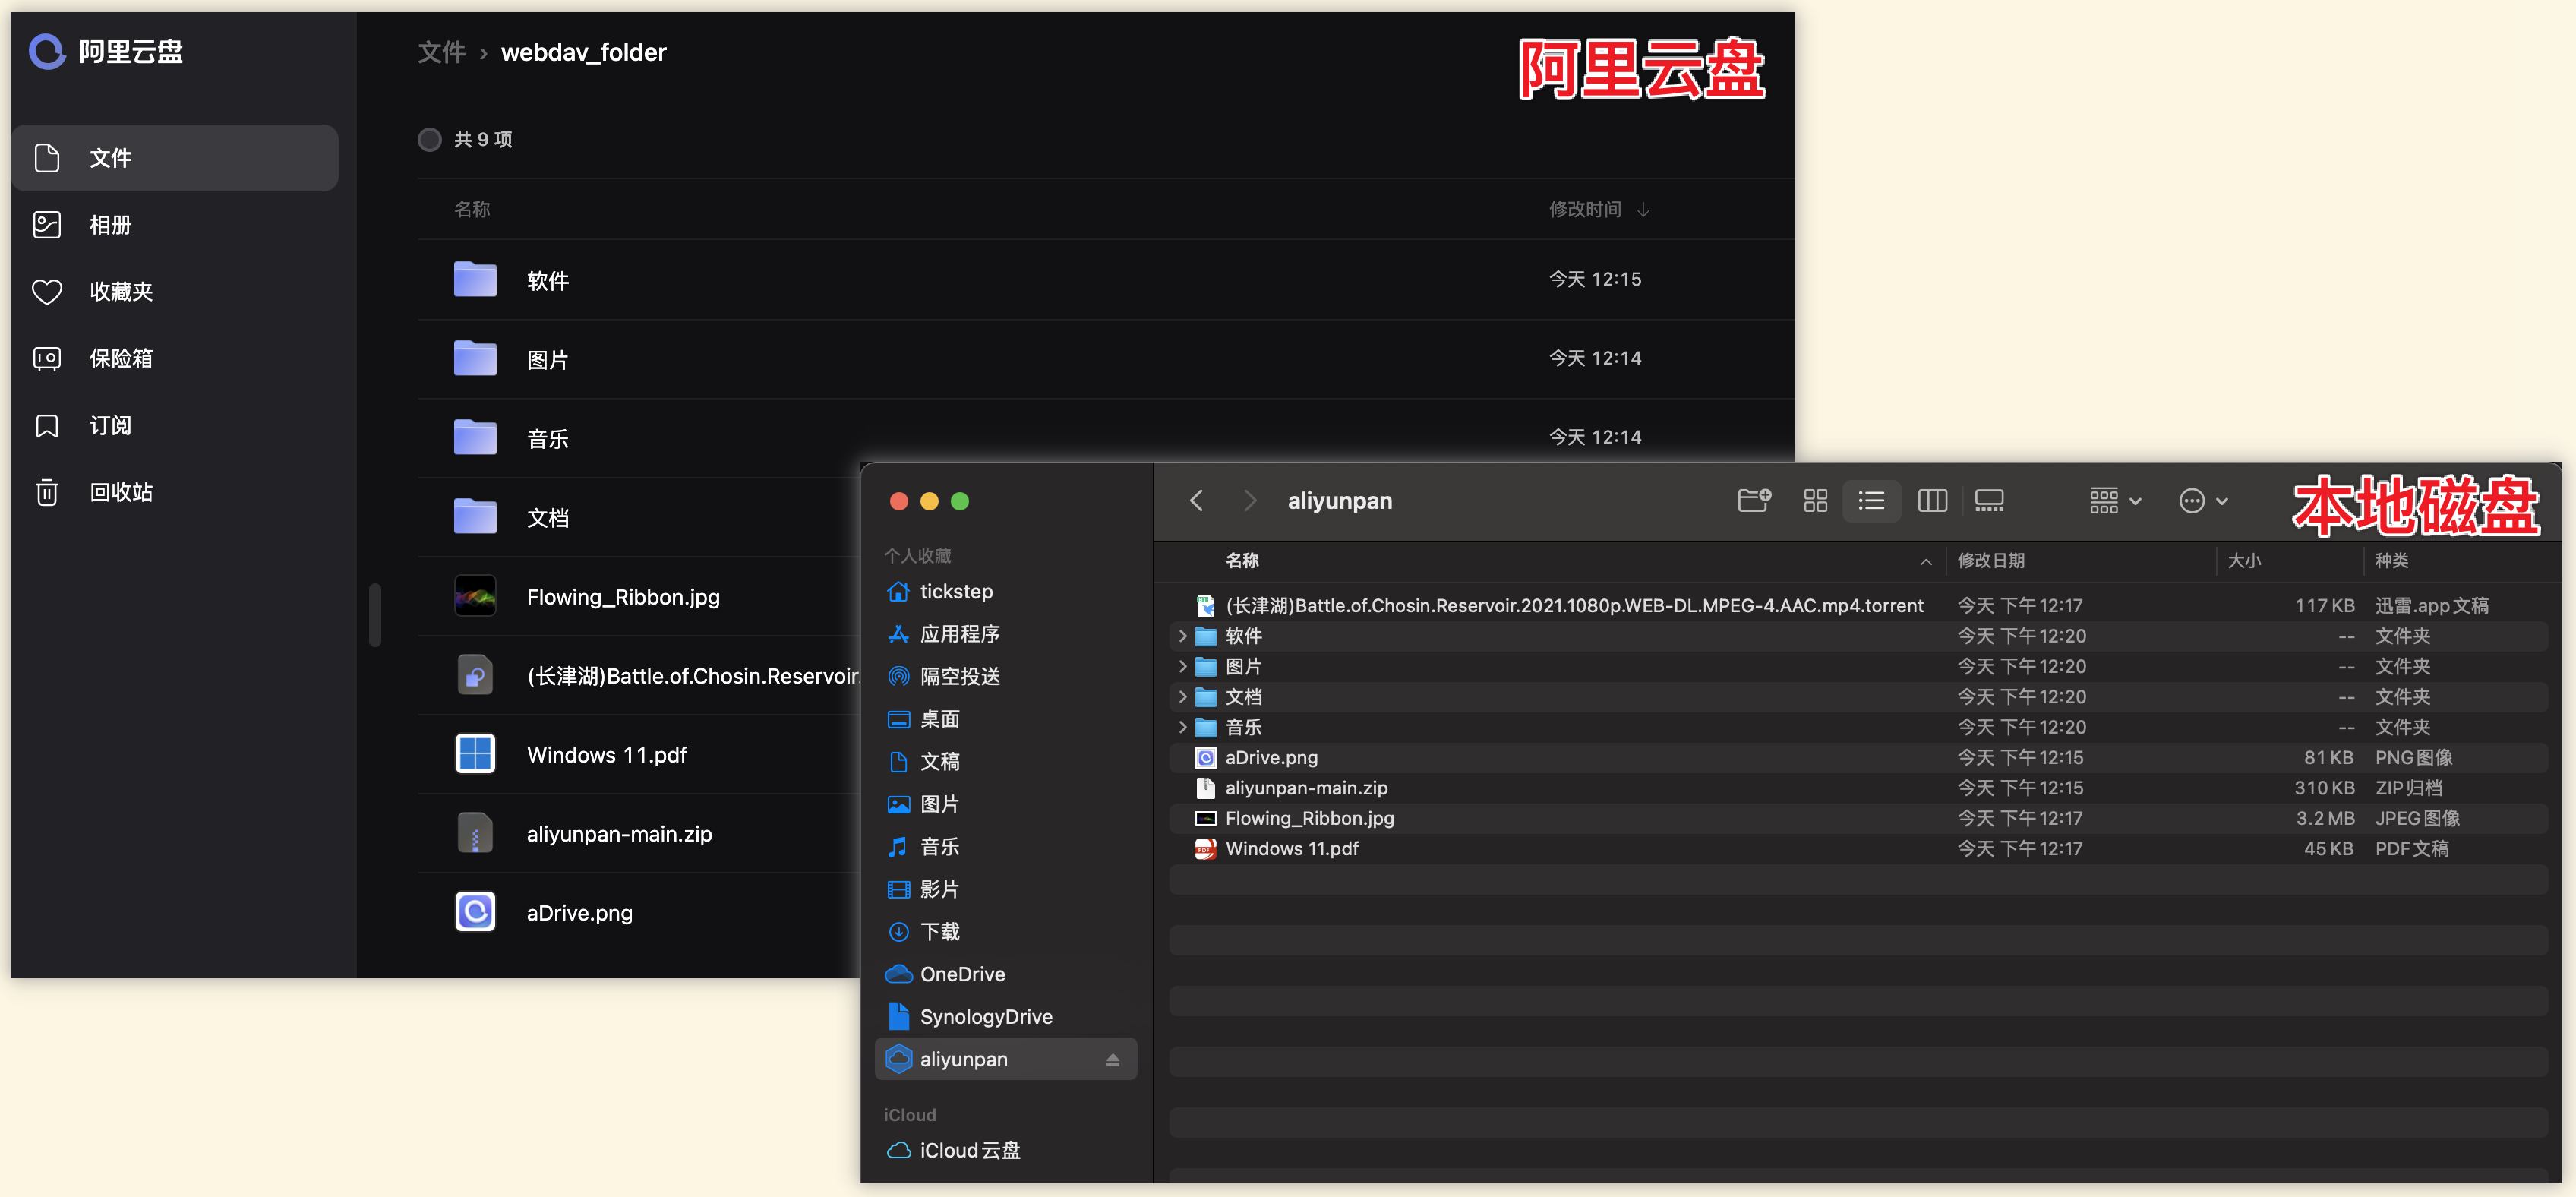Select 收藏夹 in the Aliyun sidebar

point(120,291)
